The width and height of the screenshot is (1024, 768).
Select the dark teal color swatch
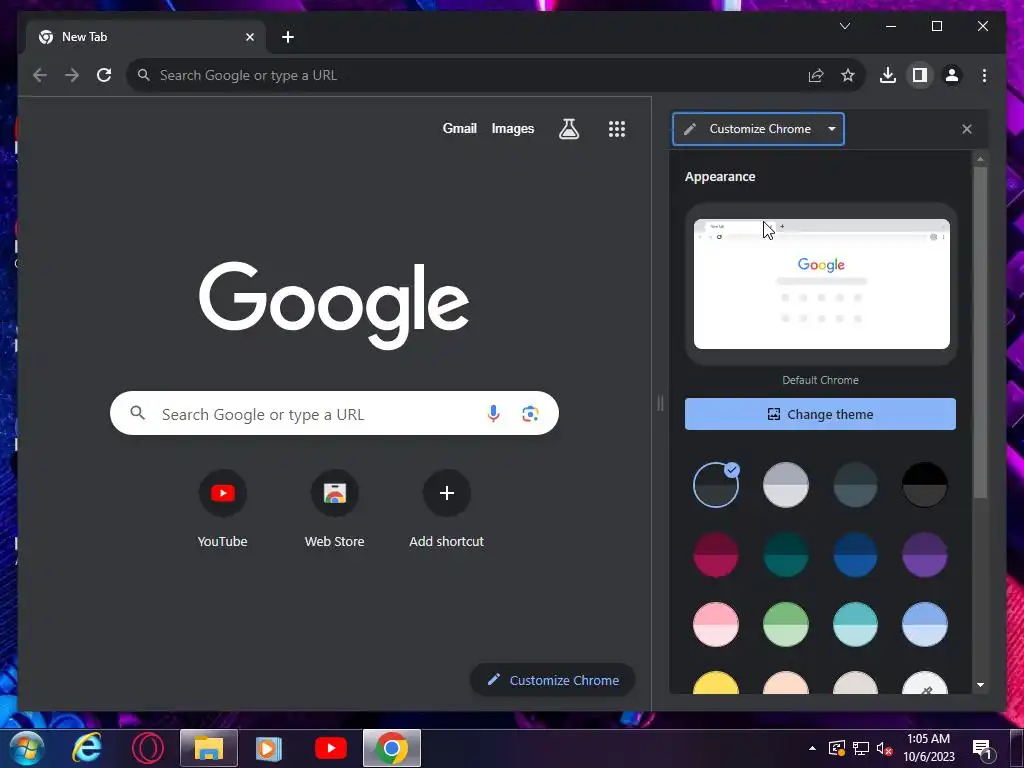tap(786, 555)
